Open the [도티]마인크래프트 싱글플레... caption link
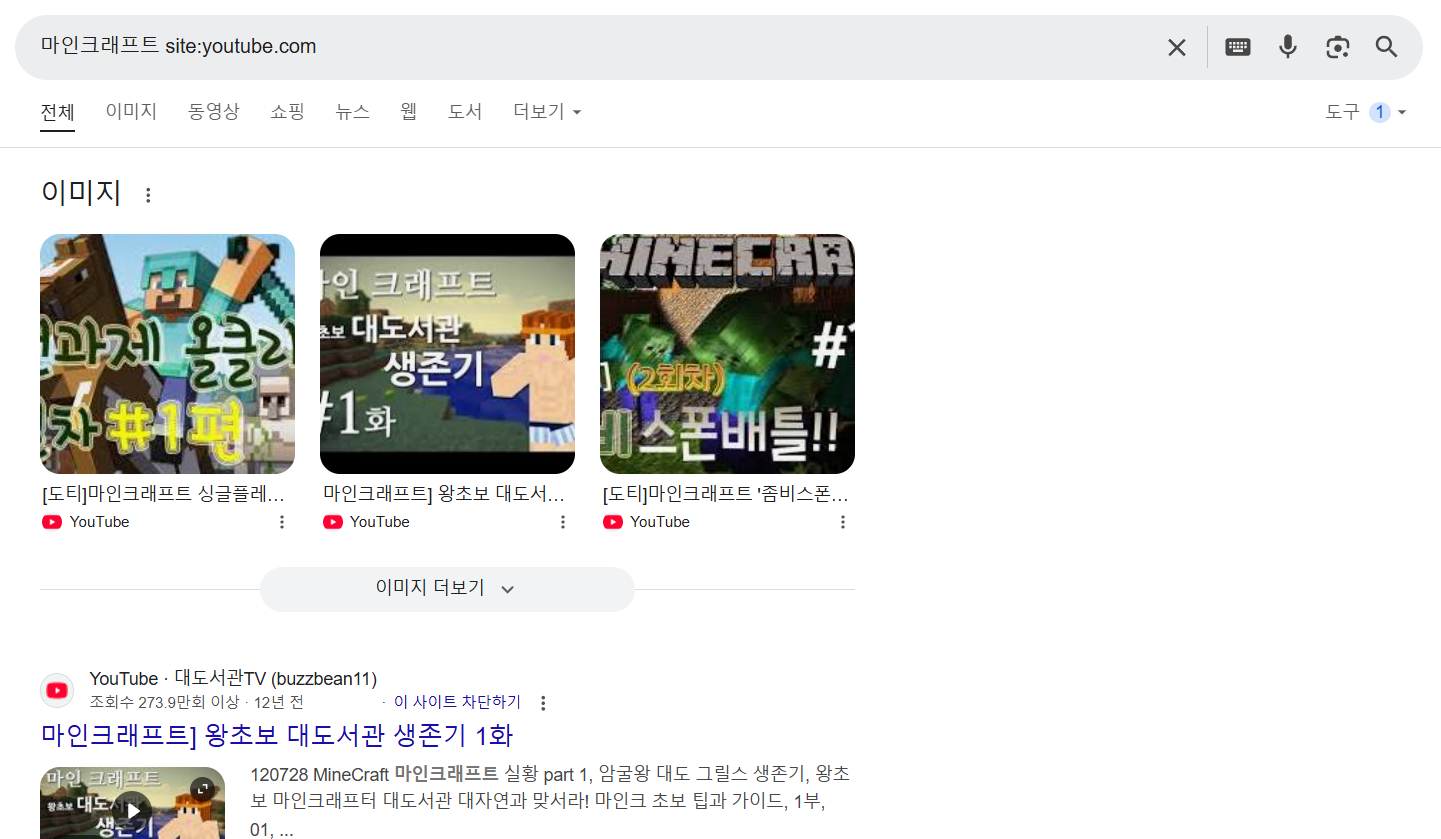The image size is (1441, 839). click(164, 494)
